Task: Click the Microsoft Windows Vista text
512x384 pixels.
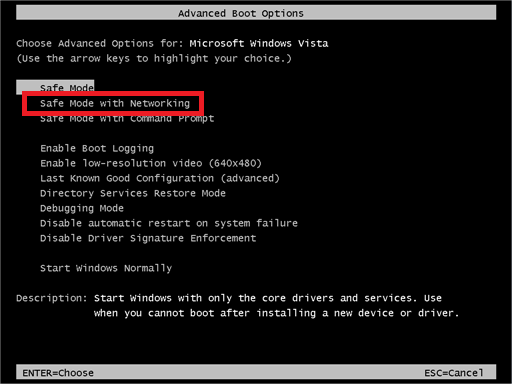Action: (259, 43)
